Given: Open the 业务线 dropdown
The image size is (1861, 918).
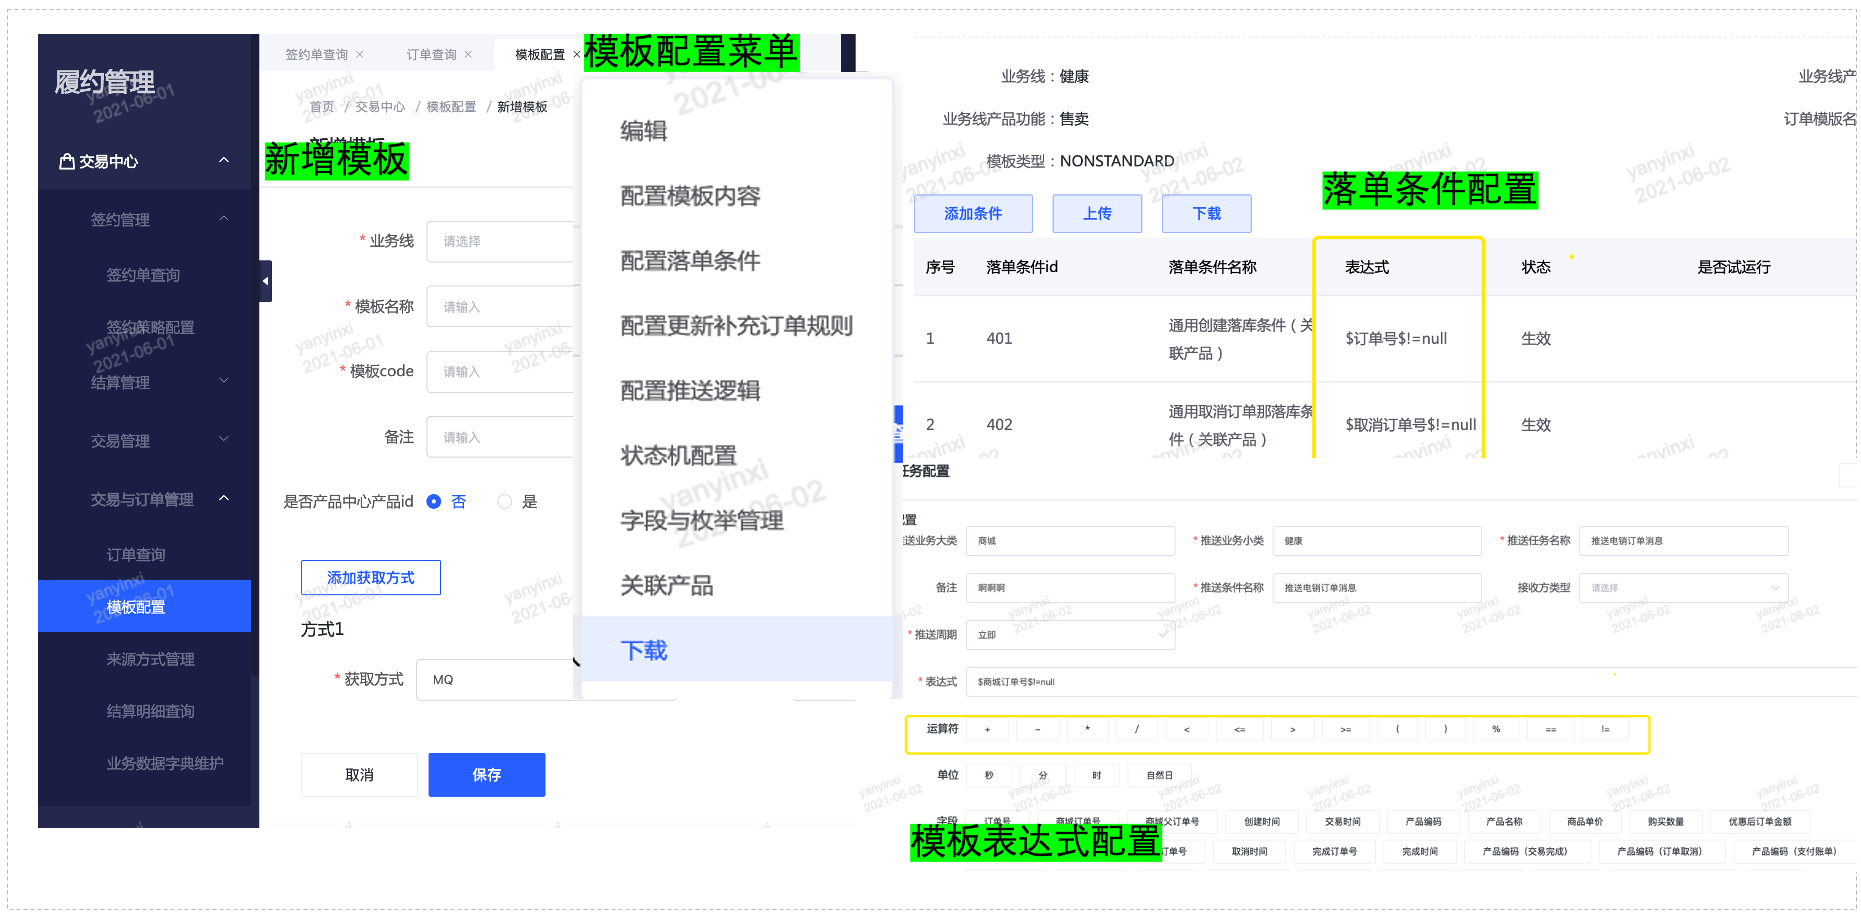Looking at the screenshot, I should point(500,241).
